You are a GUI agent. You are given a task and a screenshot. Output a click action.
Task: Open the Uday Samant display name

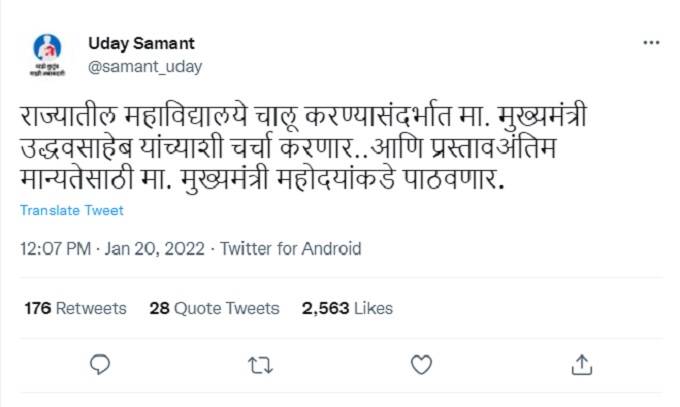pyautogui.click(x=141, y=43)
